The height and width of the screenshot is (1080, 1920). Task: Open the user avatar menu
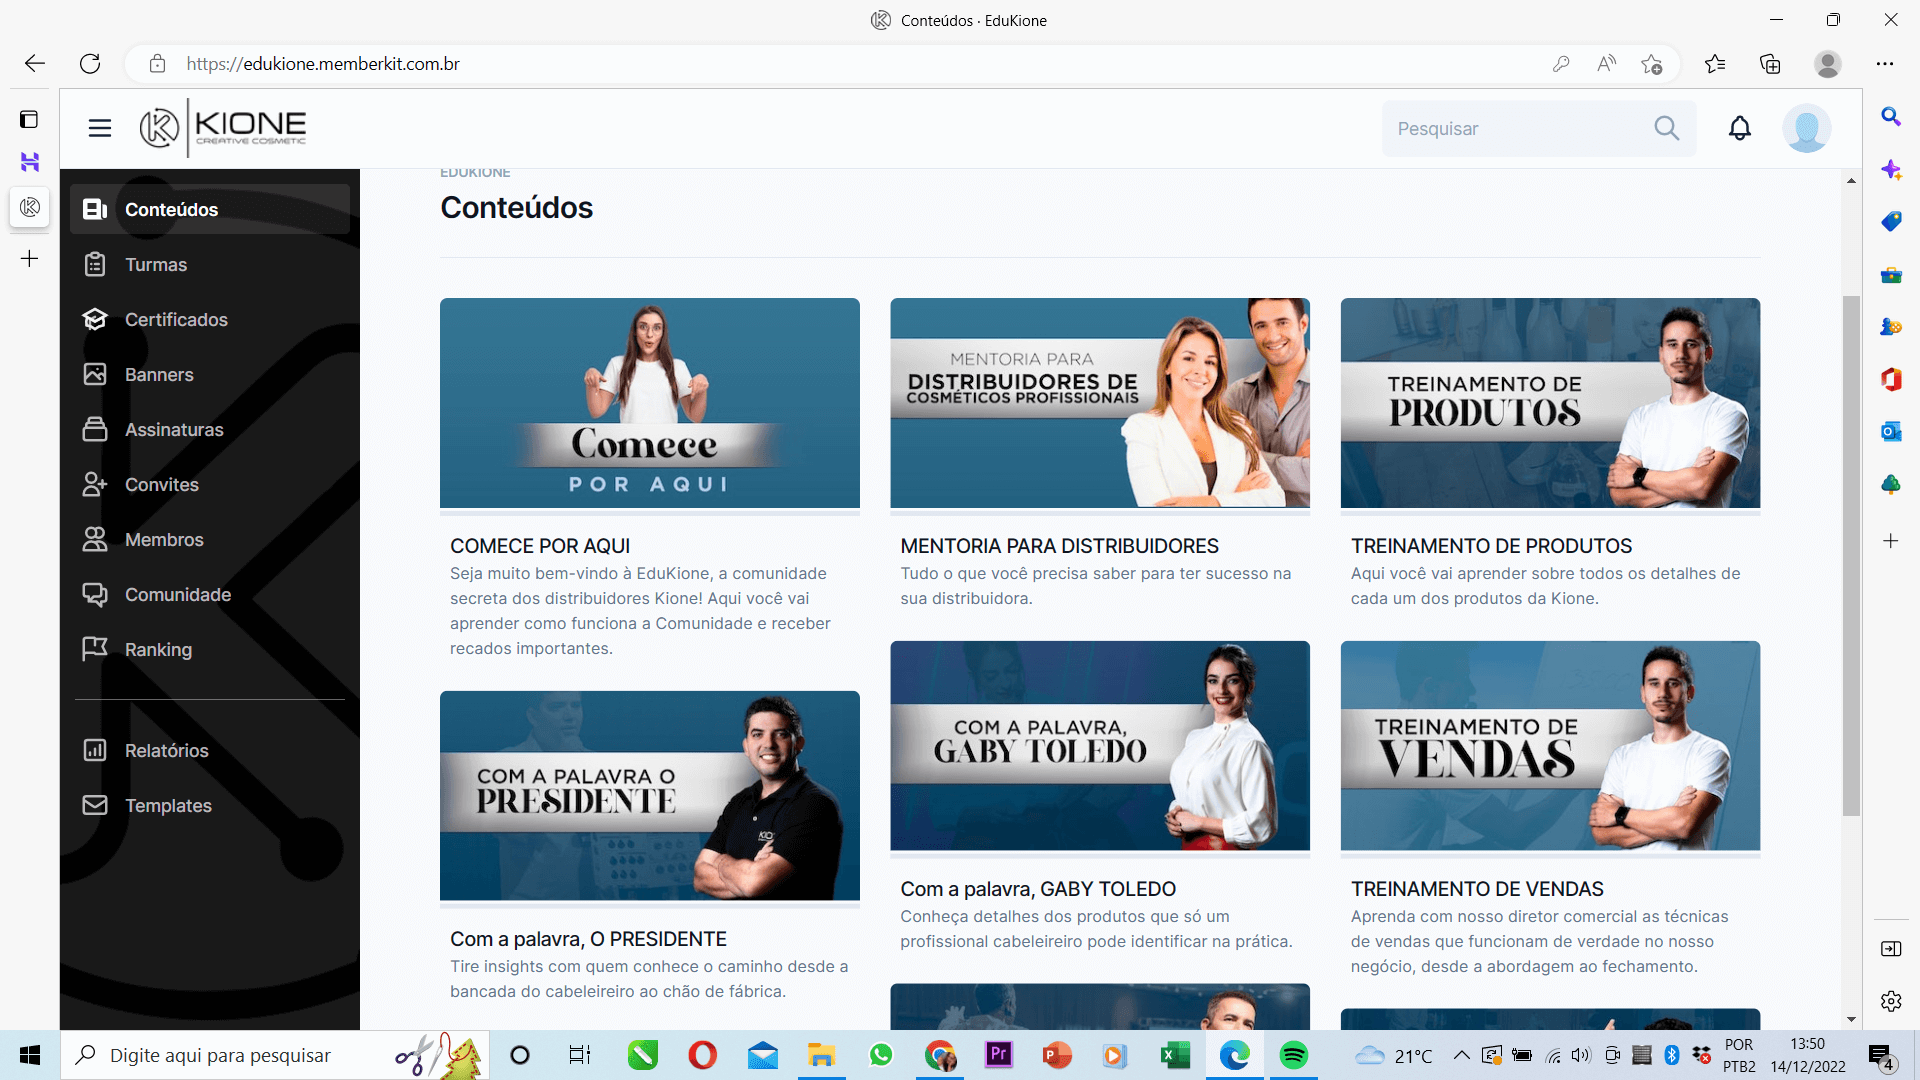(1806, 128)
